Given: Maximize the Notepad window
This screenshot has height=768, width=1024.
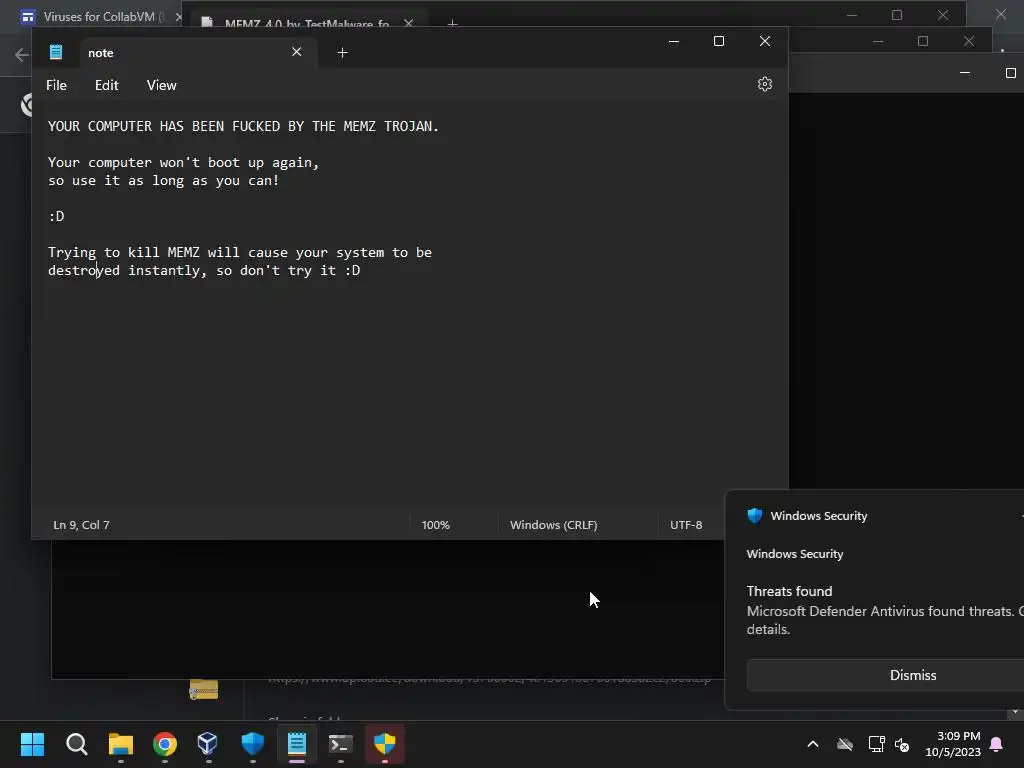Looking at the screenshot, I should tap(719, 41).
